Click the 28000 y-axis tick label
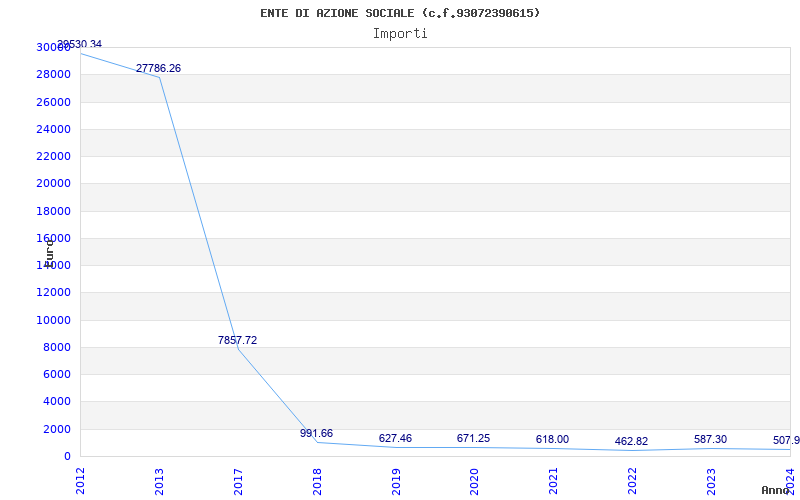This screenshot has height=500, width=800. (53, 74)
